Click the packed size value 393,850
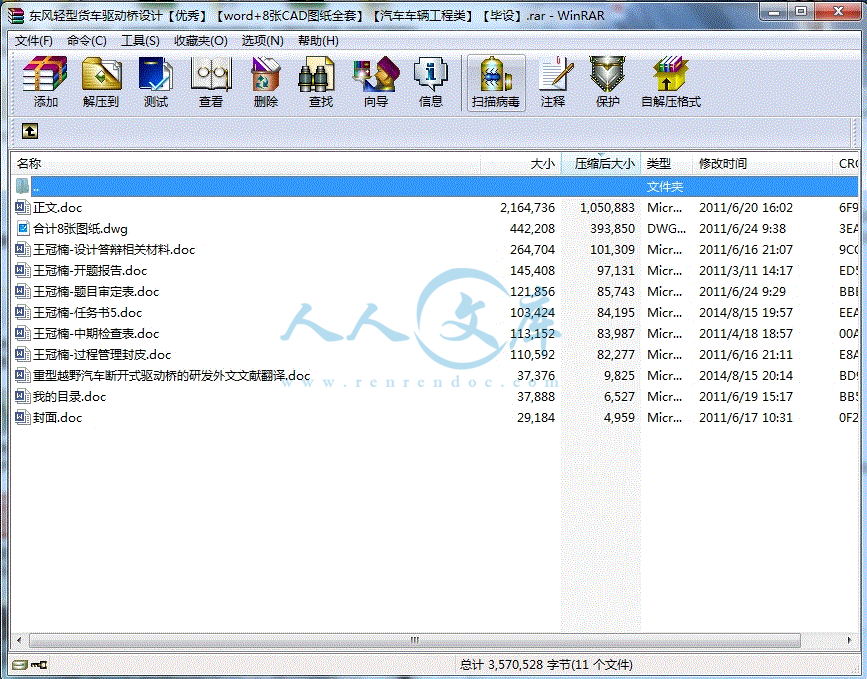 click(x=612, y=228)
